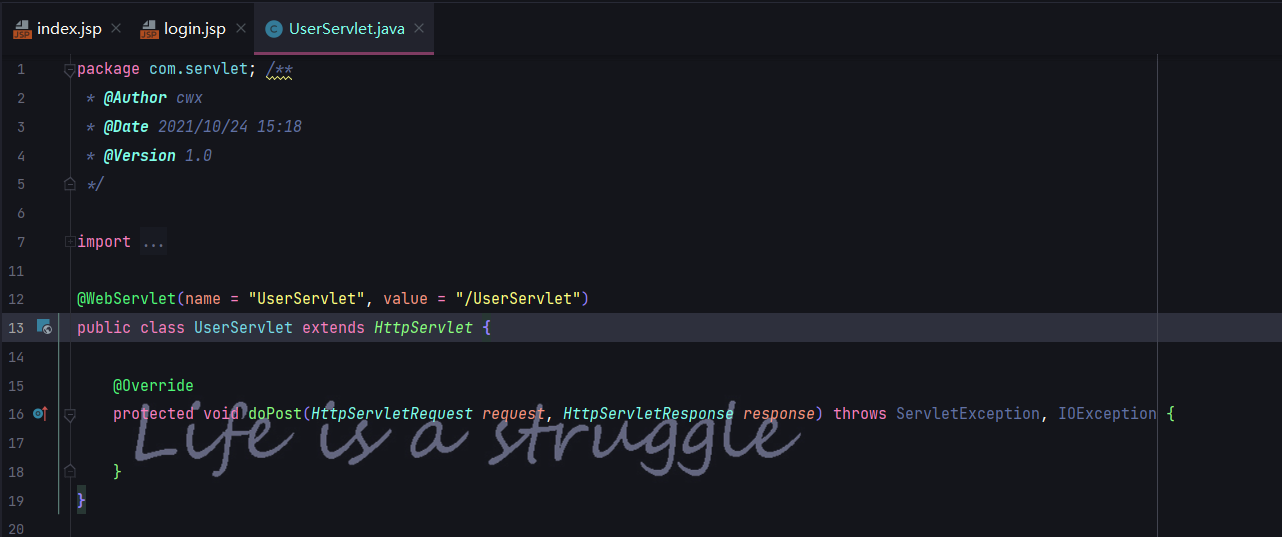Click the @Date 2021/10/24 15:18 comment
The image size is (1282, 537).
click(193, 127)
